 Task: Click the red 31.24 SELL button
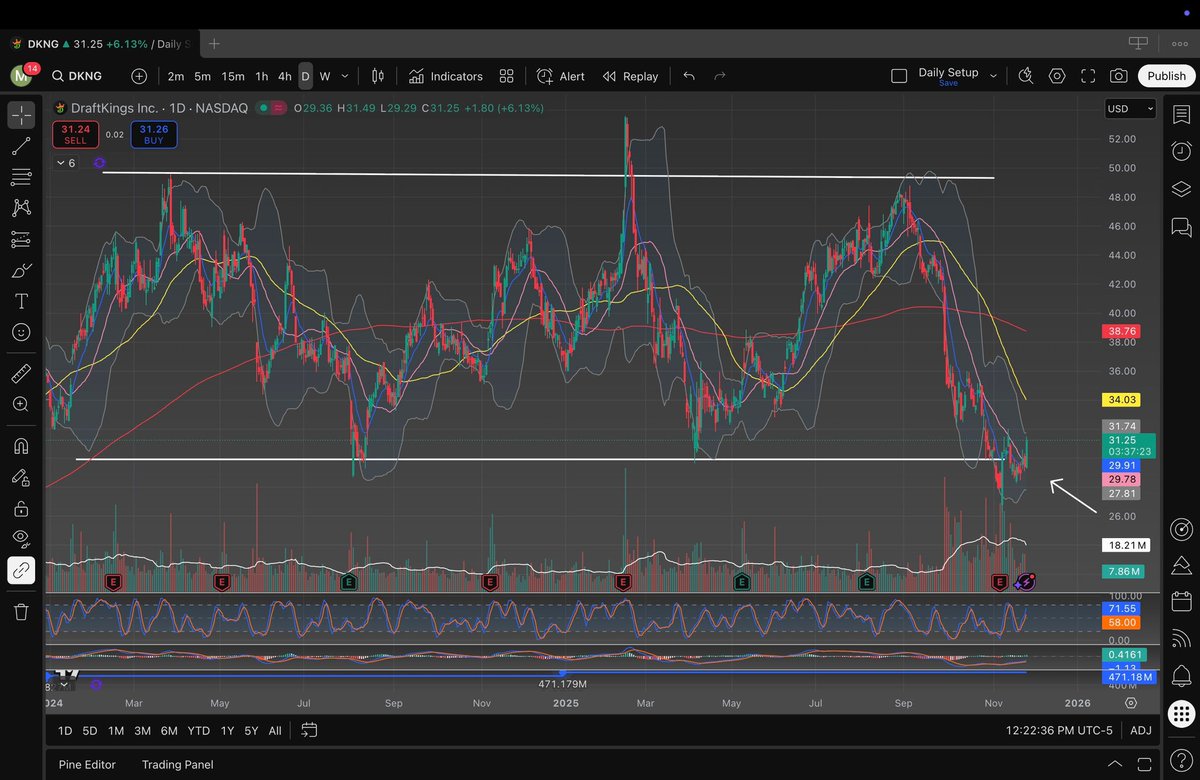click(x=75, y=135)
